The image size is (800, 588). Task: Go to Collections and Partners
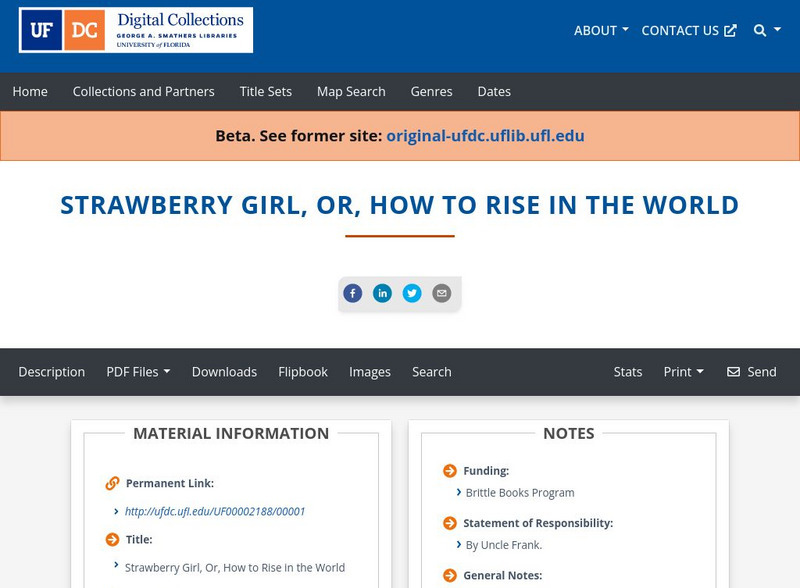(x=143, y=92)
